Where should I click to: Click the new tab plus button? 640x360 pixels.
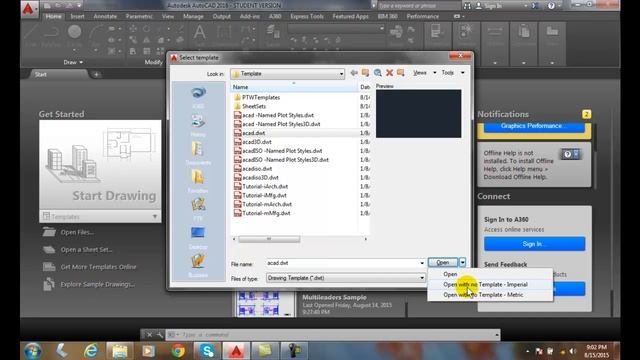[96, 74]
